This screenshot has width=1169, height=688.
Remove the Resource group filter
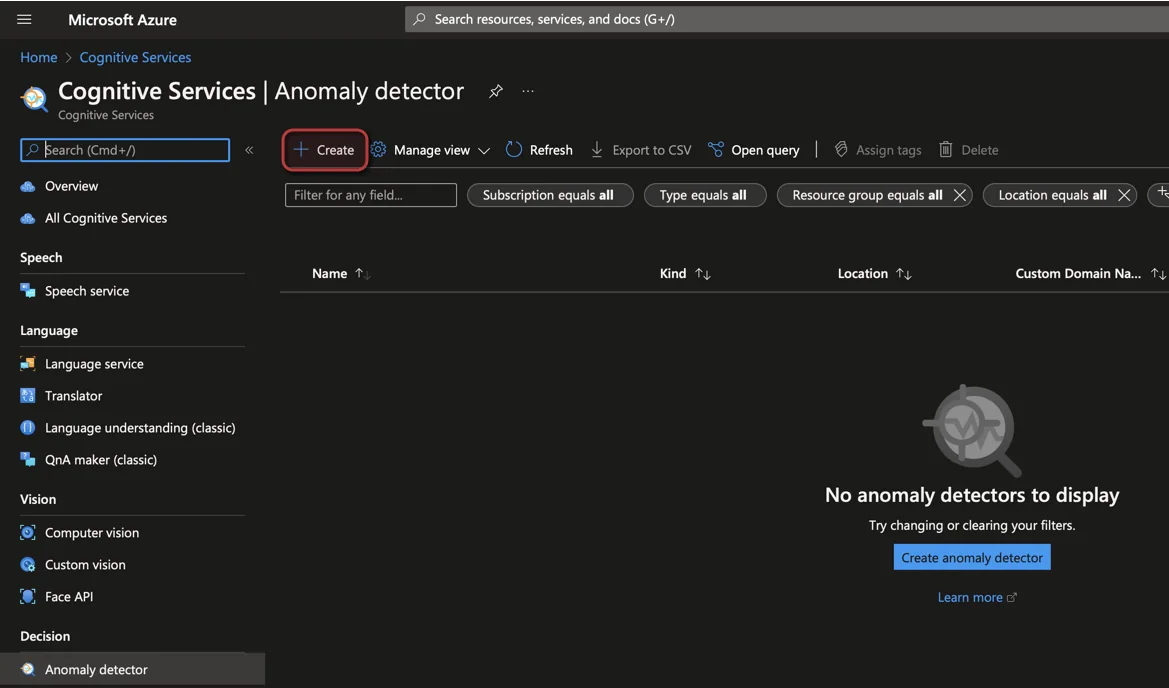960,195
